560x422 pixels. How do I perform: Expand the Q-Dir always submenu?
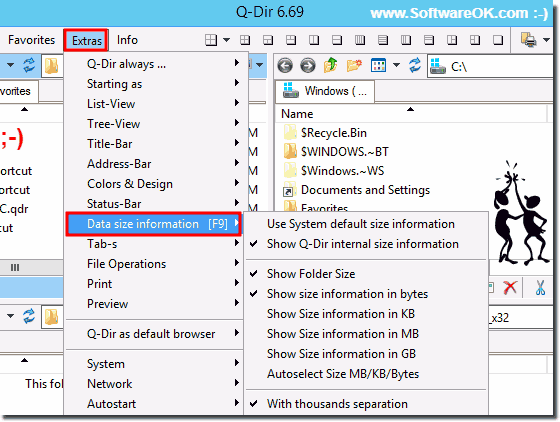(x=155, y=64)
